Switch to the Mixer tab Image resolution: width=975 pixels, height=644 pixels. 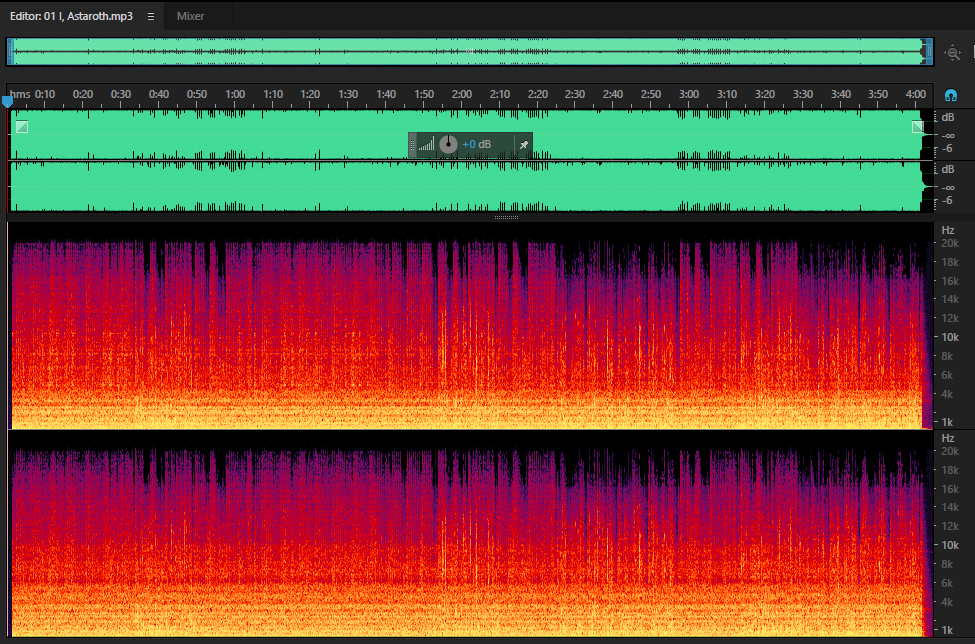pos(190,16)
